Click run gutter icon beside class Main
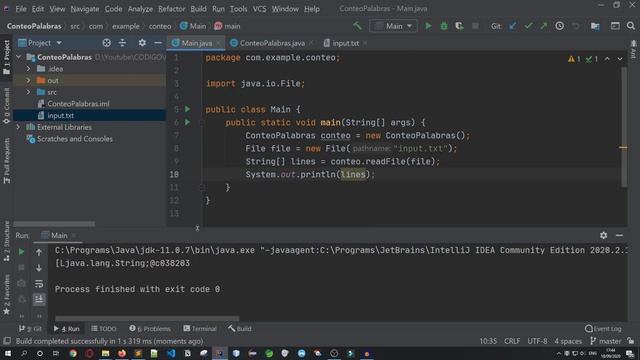The height and width of the screenshot is (360, 640). 187,109
